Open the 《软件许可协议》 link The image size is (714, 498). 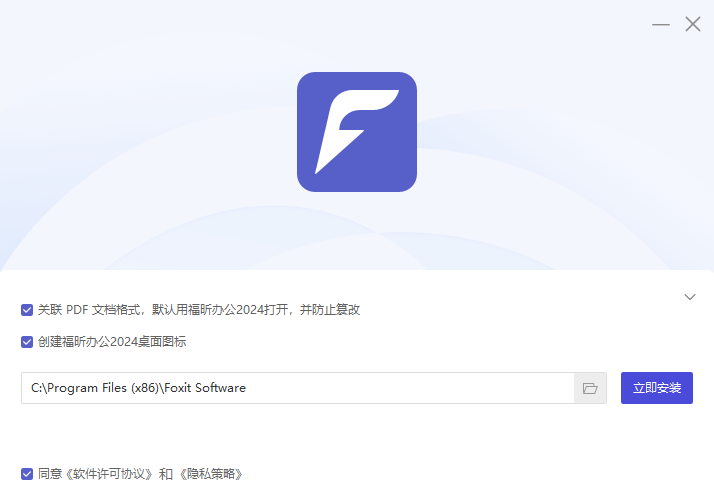point(110,474)
